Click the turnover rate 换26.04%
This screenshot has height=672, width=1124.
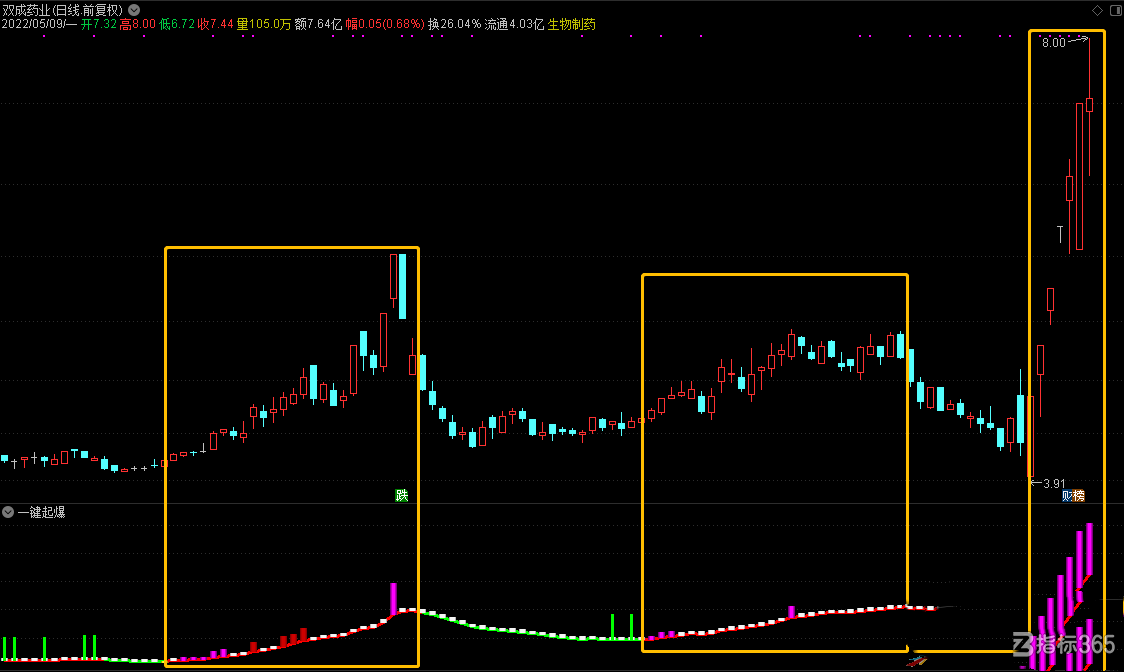point(454,24)
